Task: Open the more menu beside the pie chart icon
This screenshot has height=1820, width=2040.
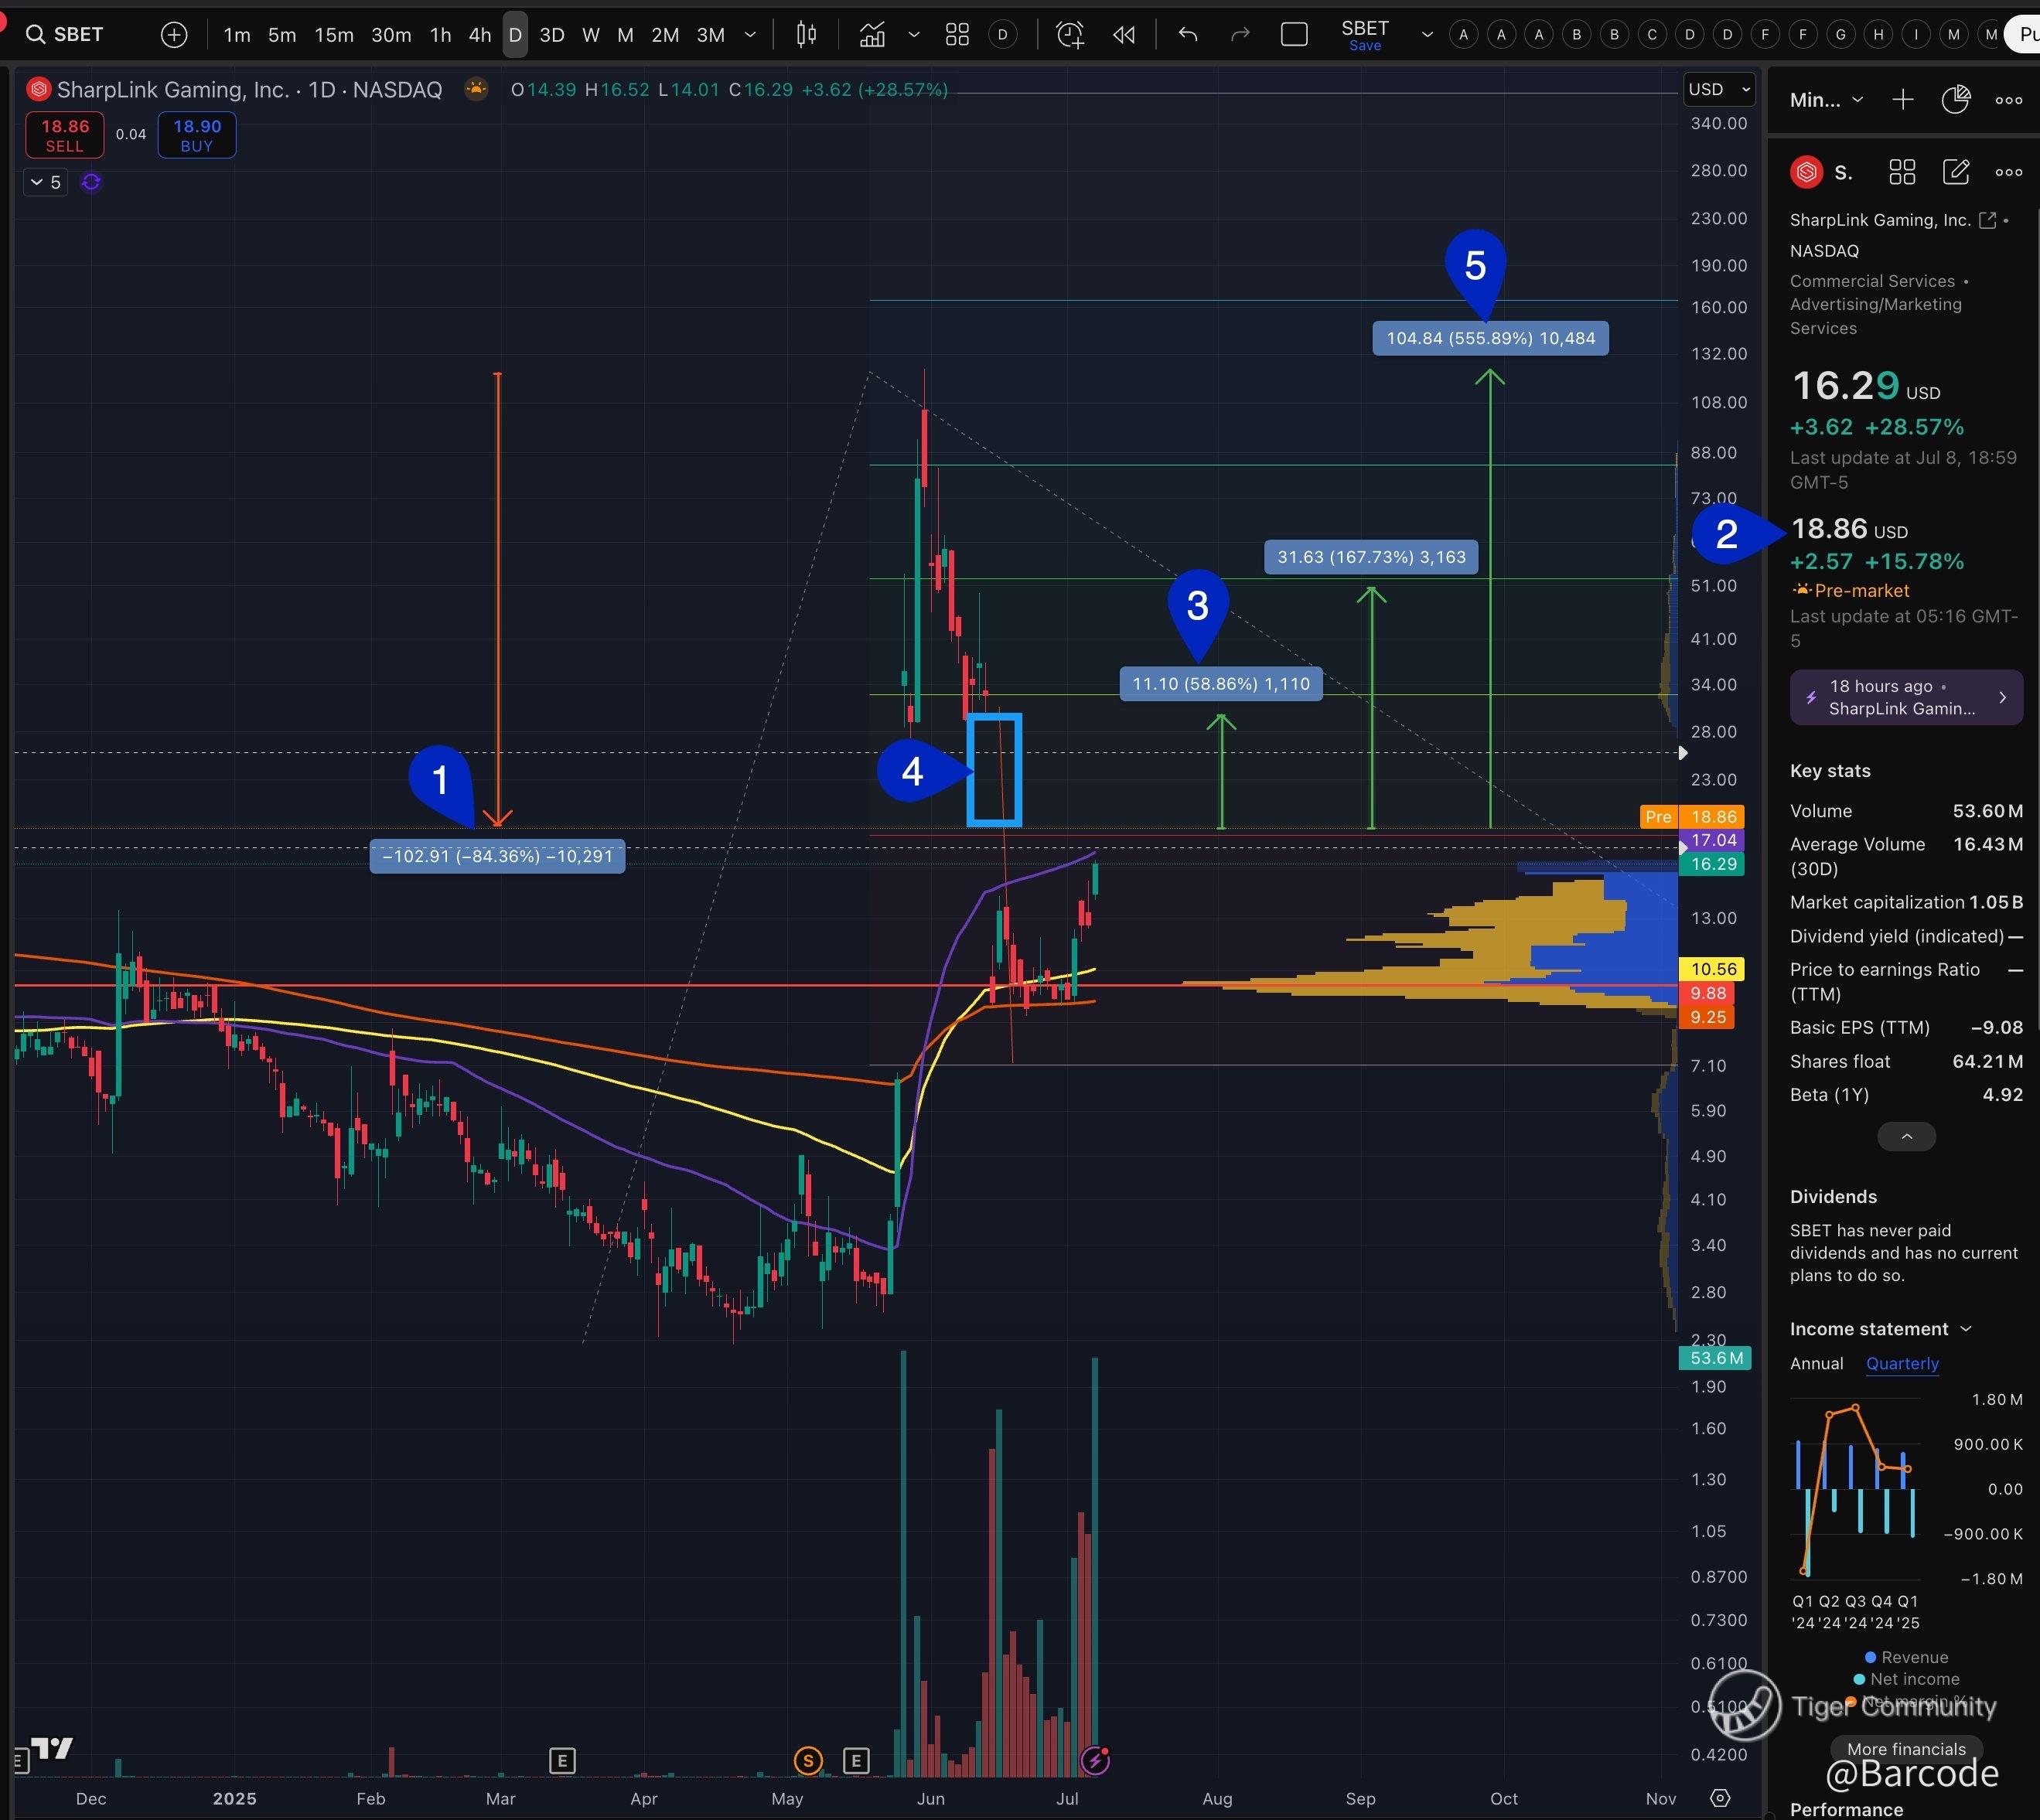Action: [x=2008, y=99]
